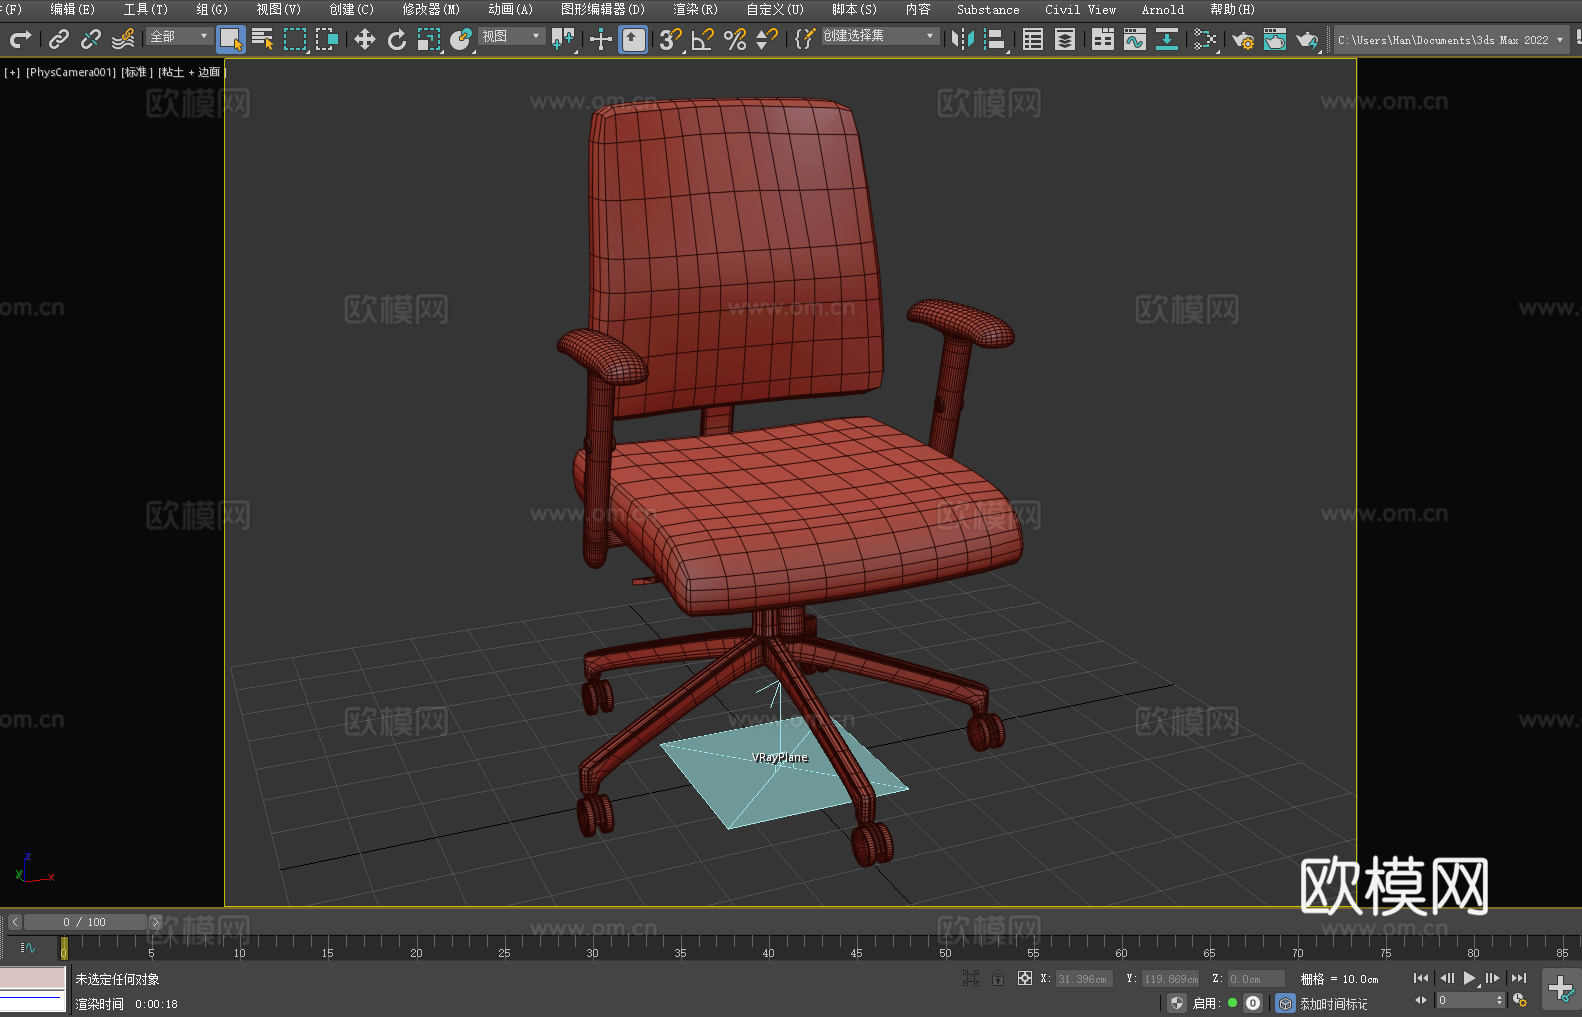Open the Civil View menu
This screenshot has width=1582, height=1017.
coord(1080,9)
